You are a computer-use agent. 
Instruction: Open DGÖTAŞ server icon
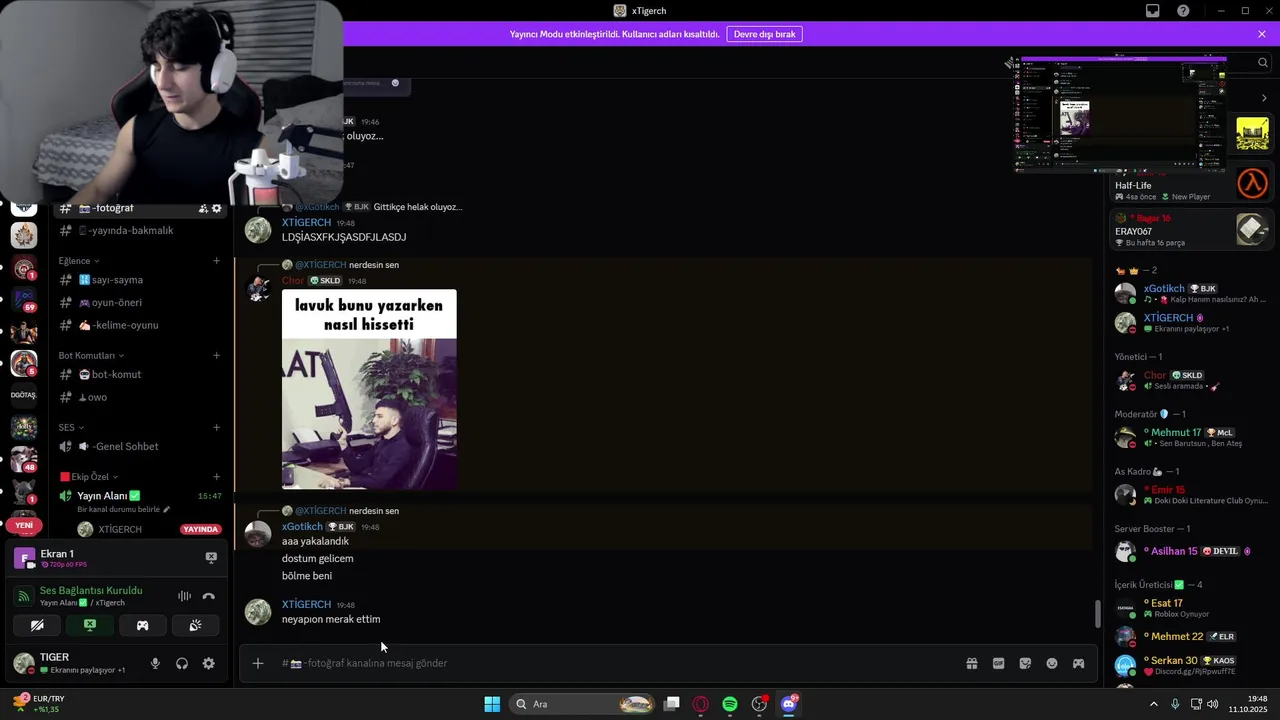pos(24,395)
